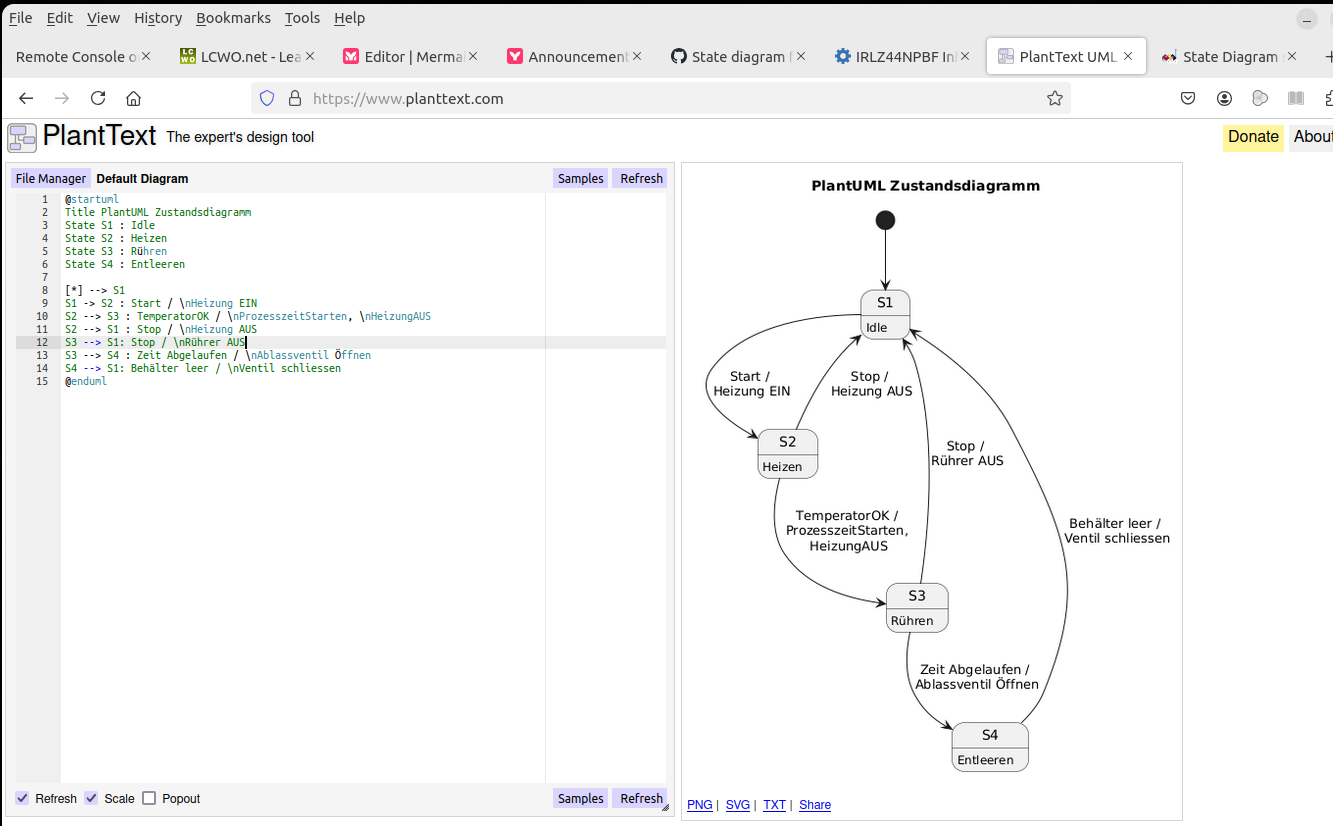Click the File Manager button
Viewport: 1333px width, 826px height.
51,178
